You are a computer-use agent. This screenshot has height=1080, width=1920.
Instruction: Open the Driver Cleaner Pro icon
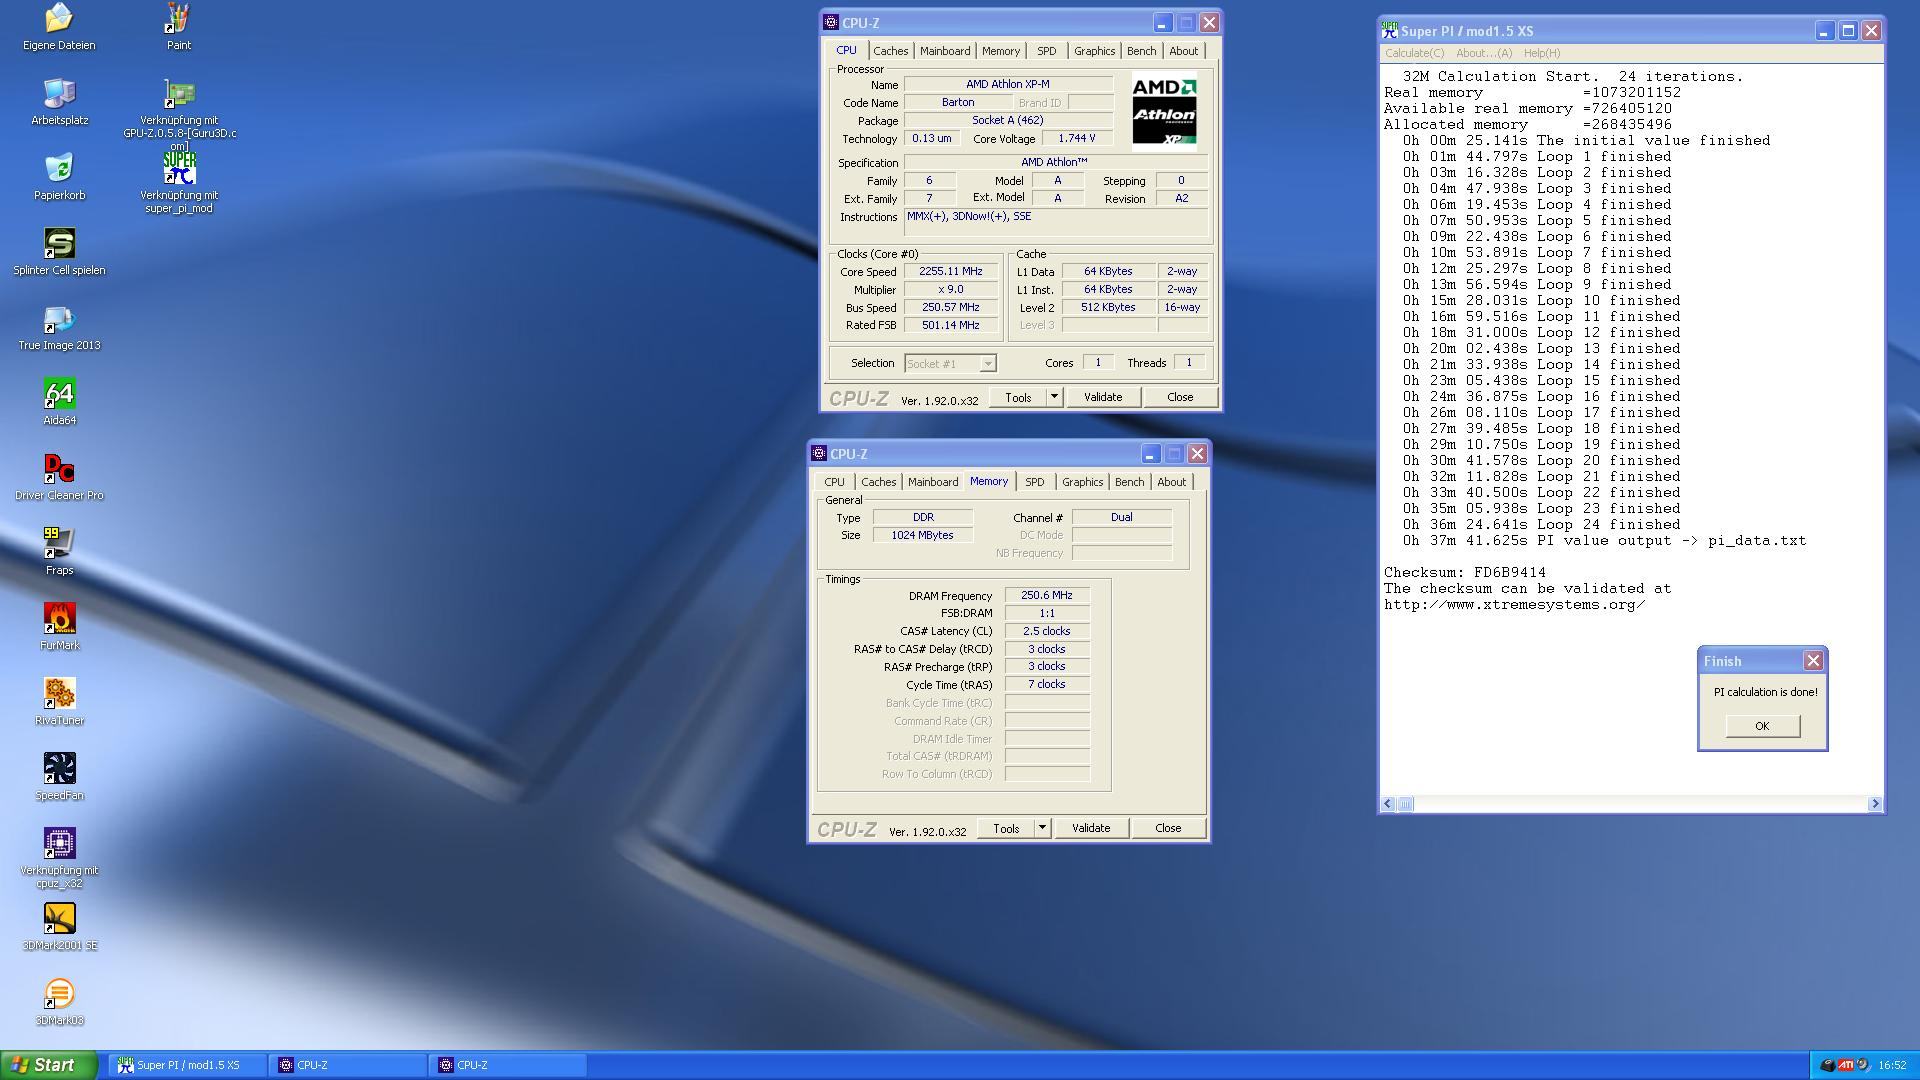(59, 468)
